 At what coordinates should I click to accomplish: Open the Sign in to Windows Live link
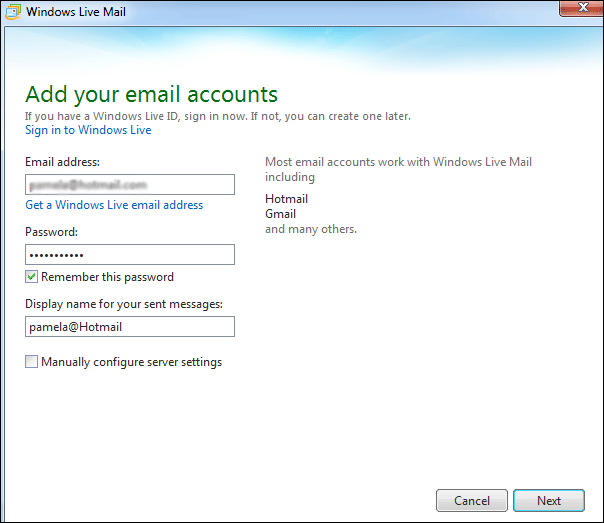coord(88,130)
